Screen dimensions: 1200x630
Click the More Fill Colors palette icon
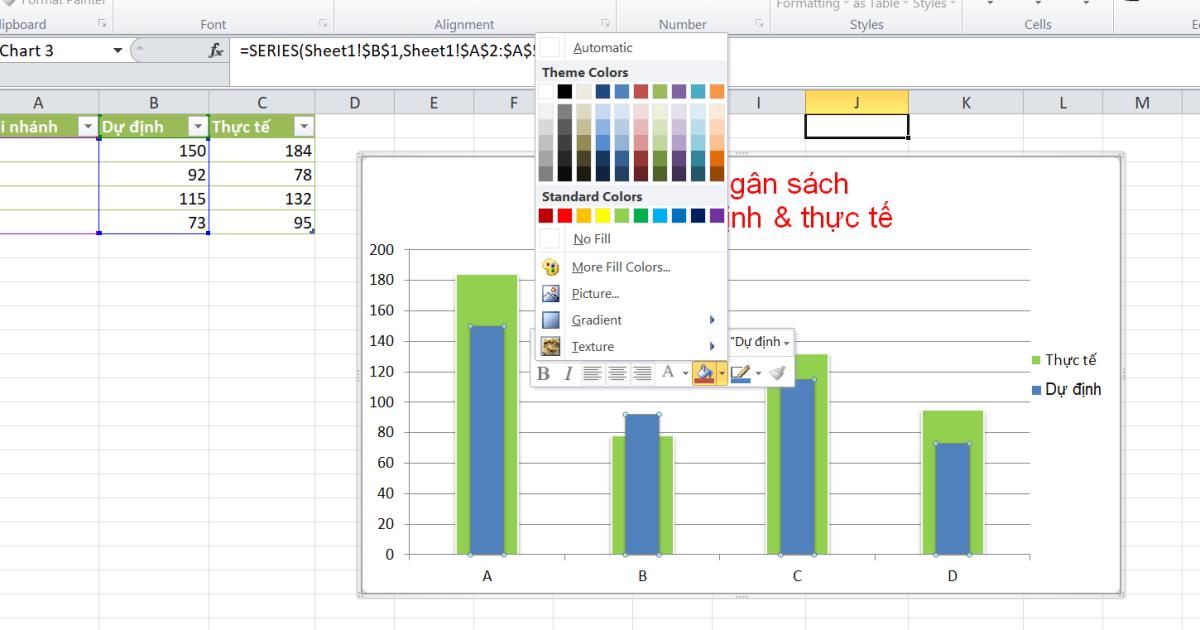(551, 267)
